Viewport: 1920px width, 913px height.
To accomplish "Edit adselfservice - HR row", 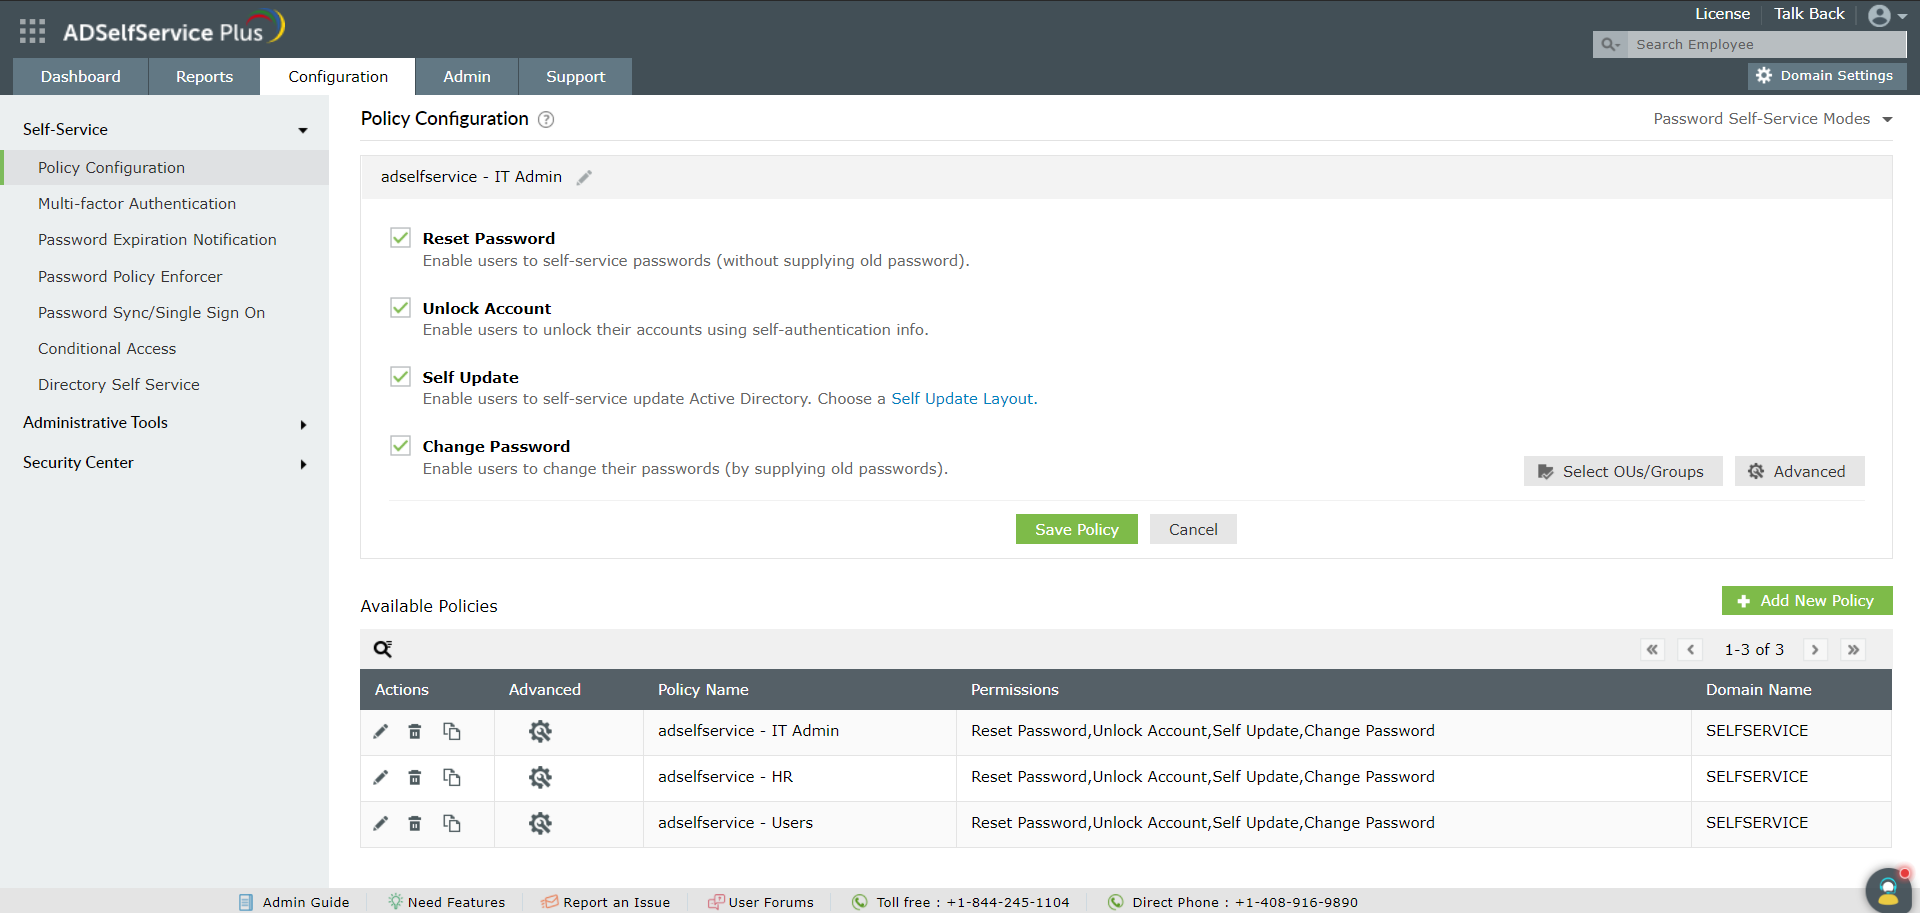I will click(381, 777).
